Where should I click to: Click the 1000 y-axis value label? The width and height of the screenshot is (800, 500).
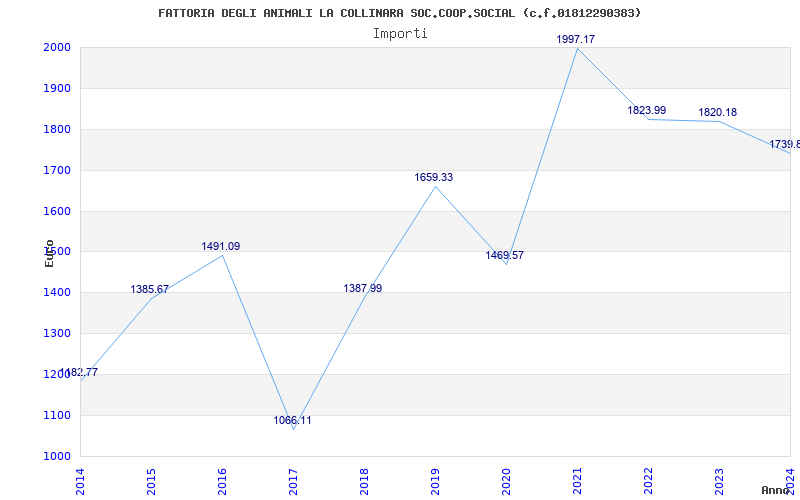[x=57, y=456]
